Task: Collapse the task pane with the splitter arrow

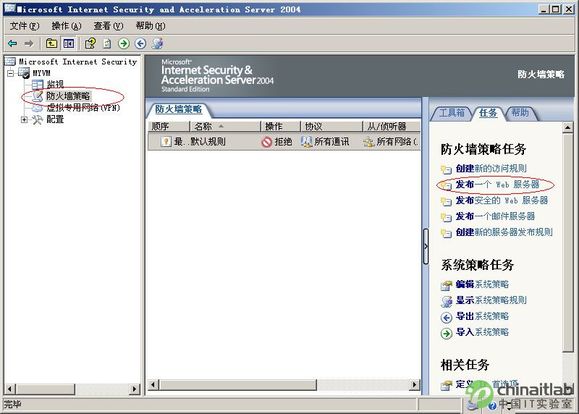Action: (426, 246)
